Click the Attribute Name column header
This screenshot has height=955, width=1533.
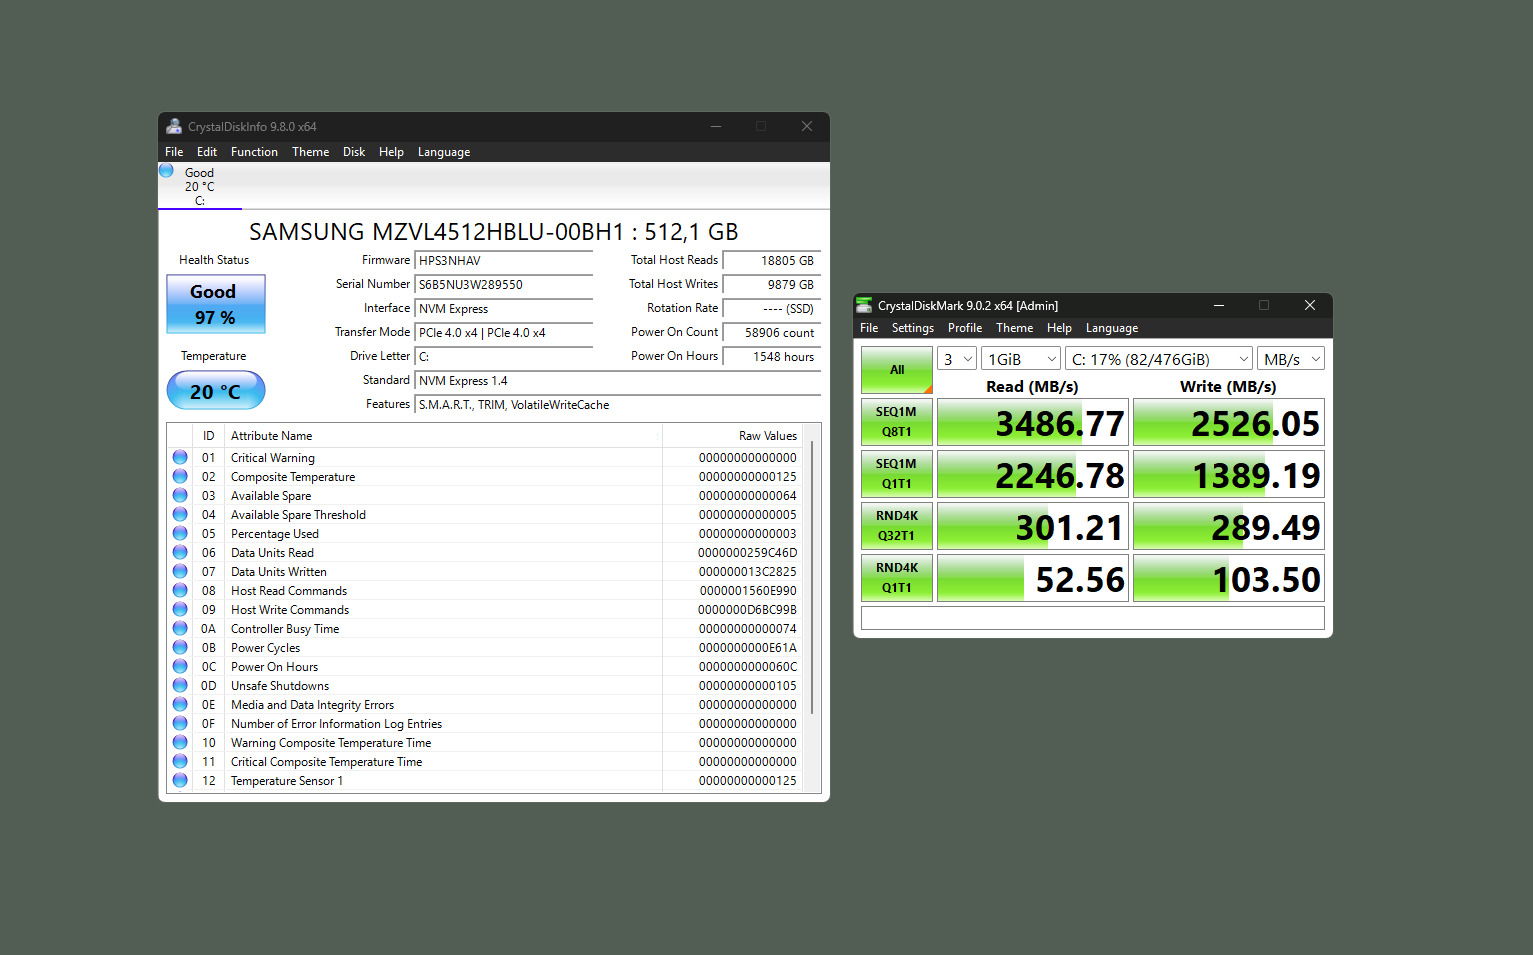coord(443,435)
